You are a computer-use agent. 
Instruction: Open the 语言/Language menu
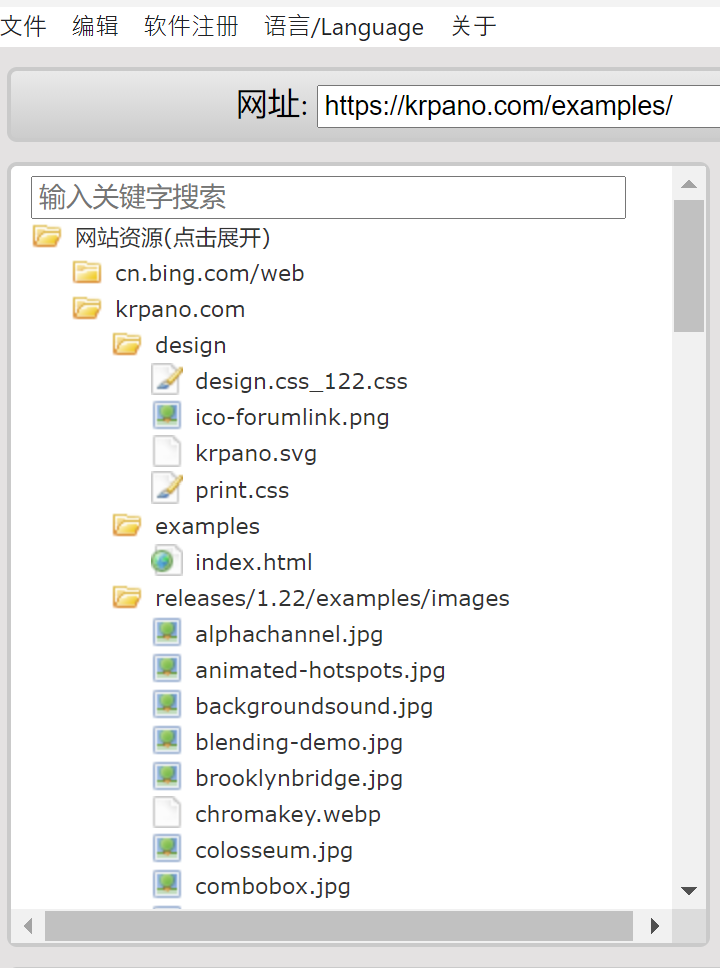coord(344,27)
